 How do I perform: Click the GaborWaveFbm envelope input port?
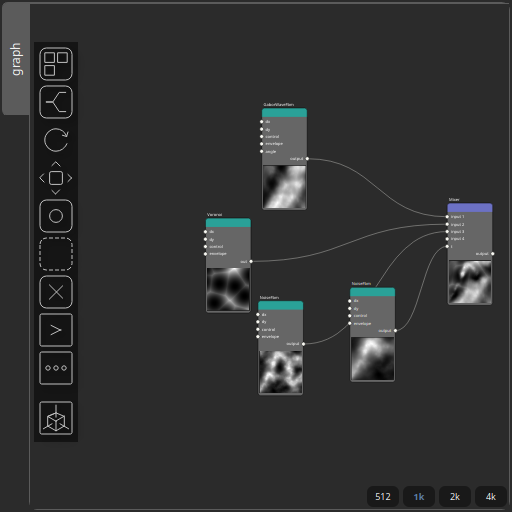(x=262, y=144)
